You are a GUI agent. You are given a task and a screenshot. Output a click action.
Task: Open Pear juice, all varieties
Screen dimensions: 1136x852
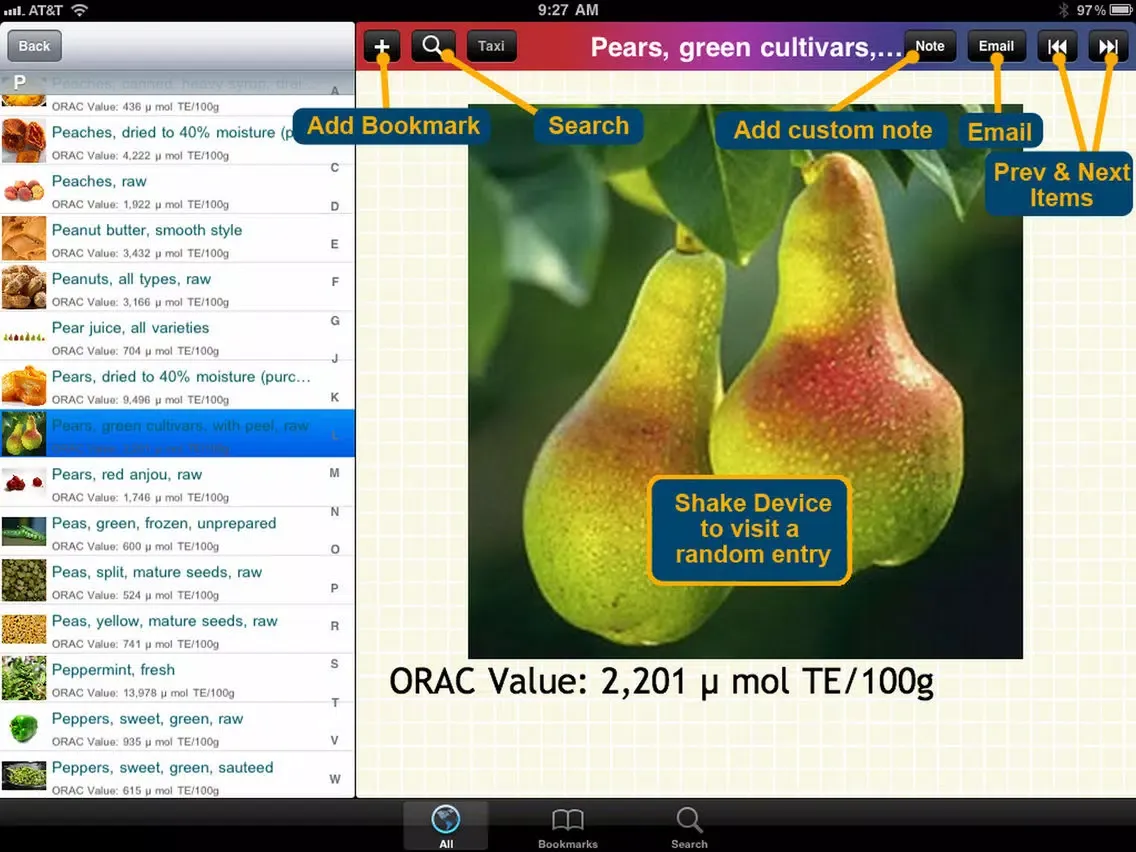[x=178, y=337]
